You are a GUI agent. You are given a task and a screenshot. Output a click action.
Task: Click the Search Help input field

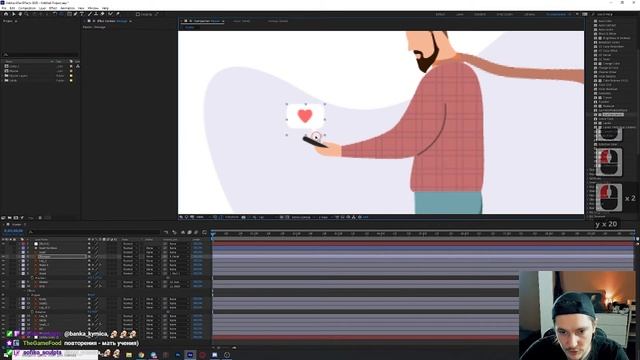tap(616, 14)
